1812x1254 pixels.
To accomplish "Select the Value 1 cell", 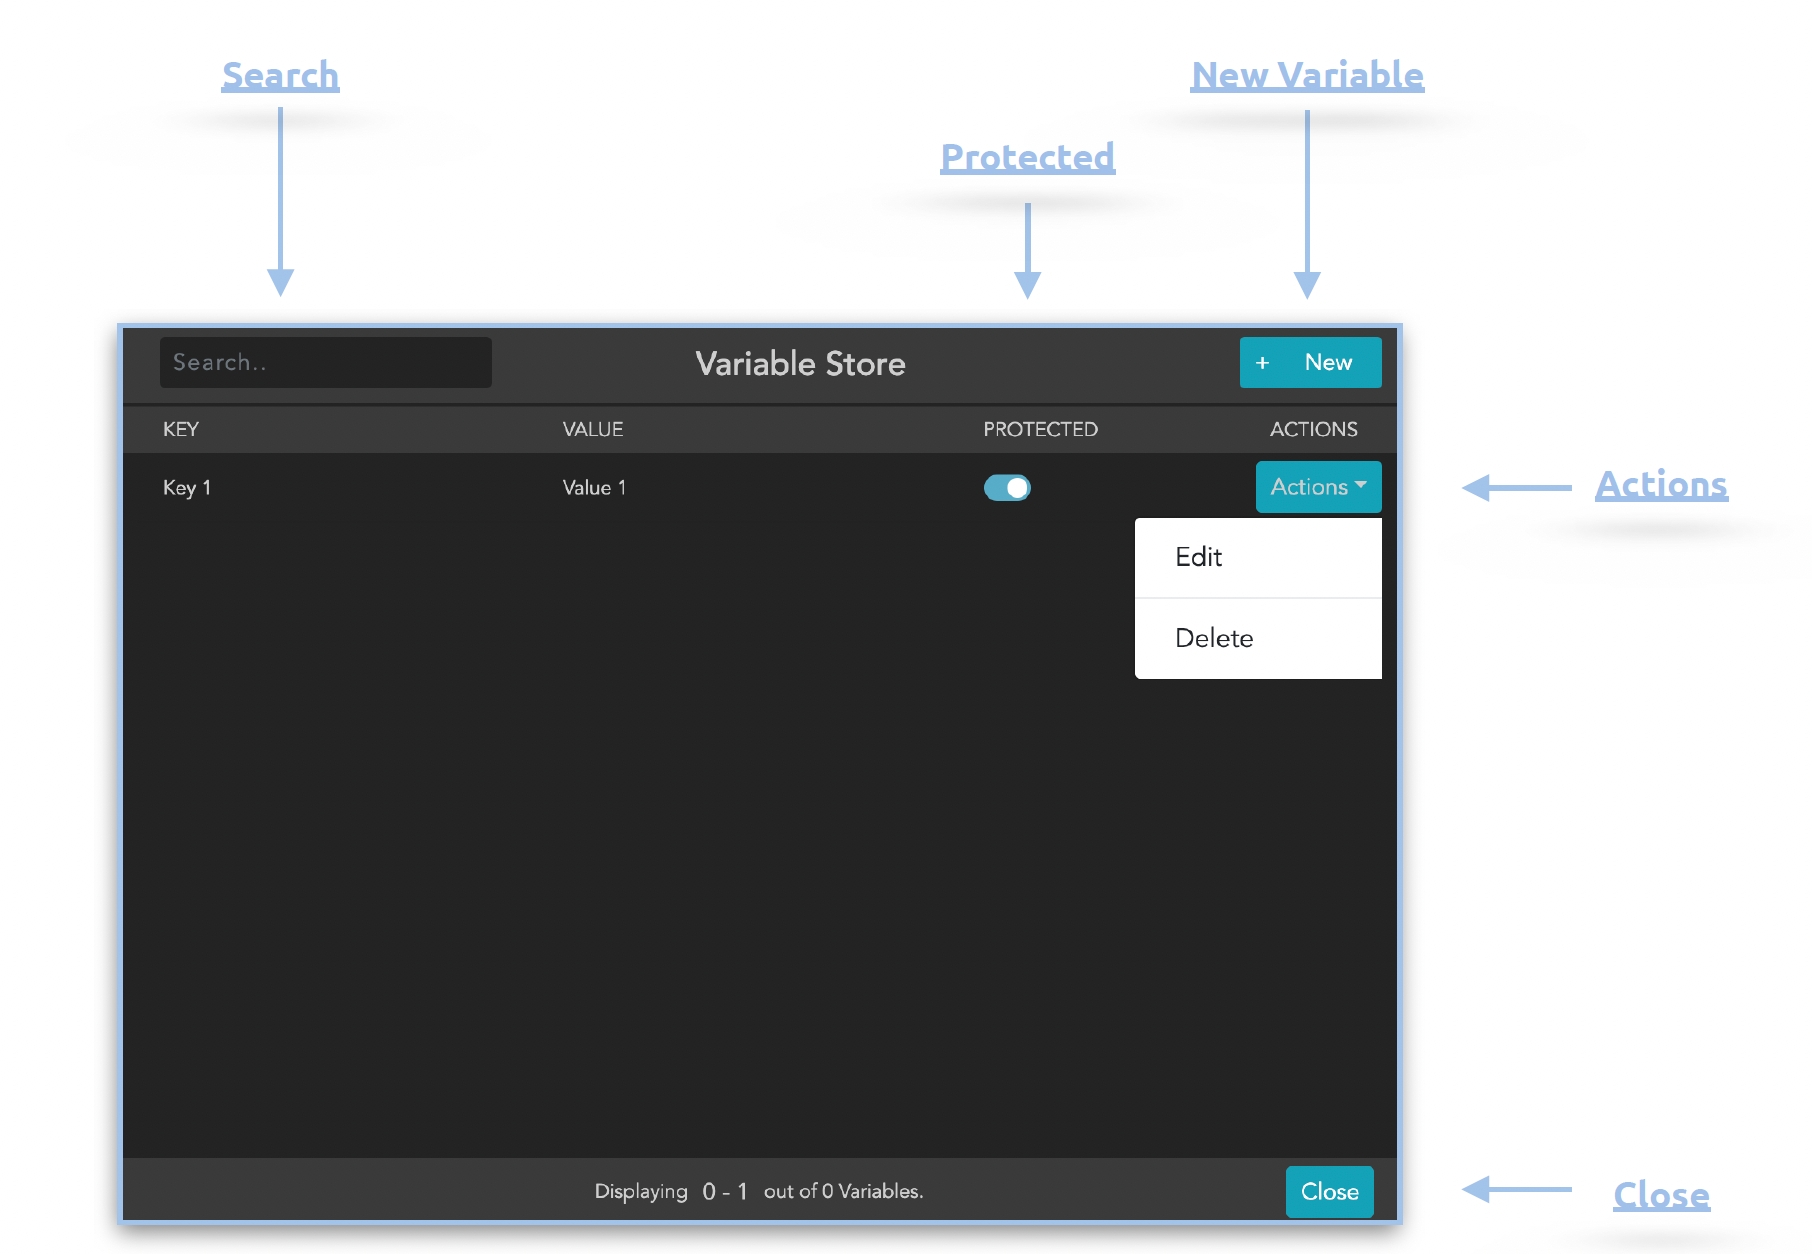I will [594, 488].
